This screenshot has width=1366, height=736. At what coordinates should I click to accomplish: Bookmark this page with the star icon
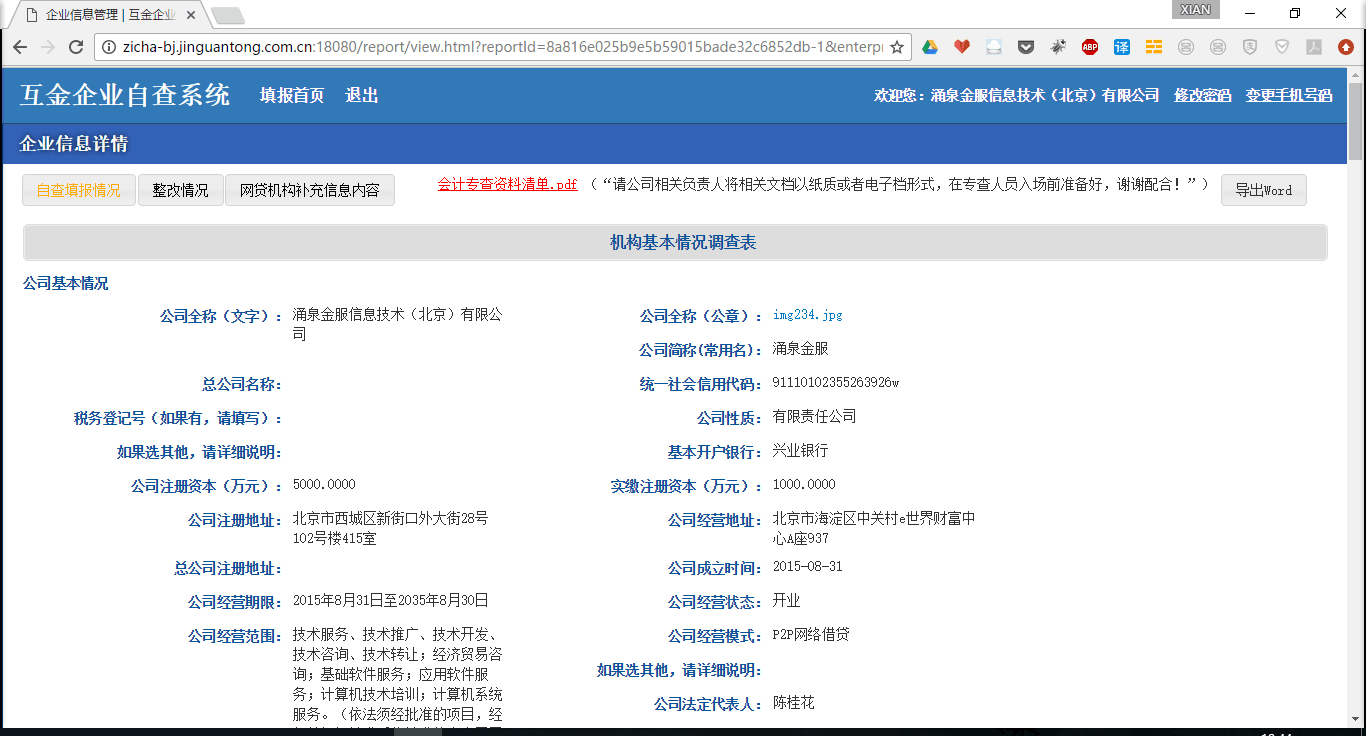click(897, 47)
